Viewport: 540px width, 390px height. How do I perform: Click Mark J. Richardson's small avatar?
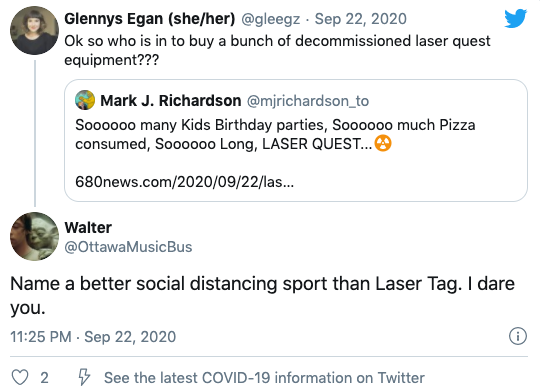tap(85, 100)
